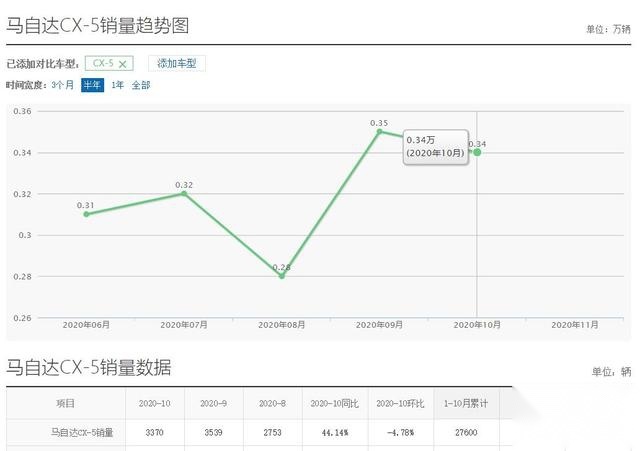
Task: Click the 0.34万 tooltip box
Action: coord(436,147)
